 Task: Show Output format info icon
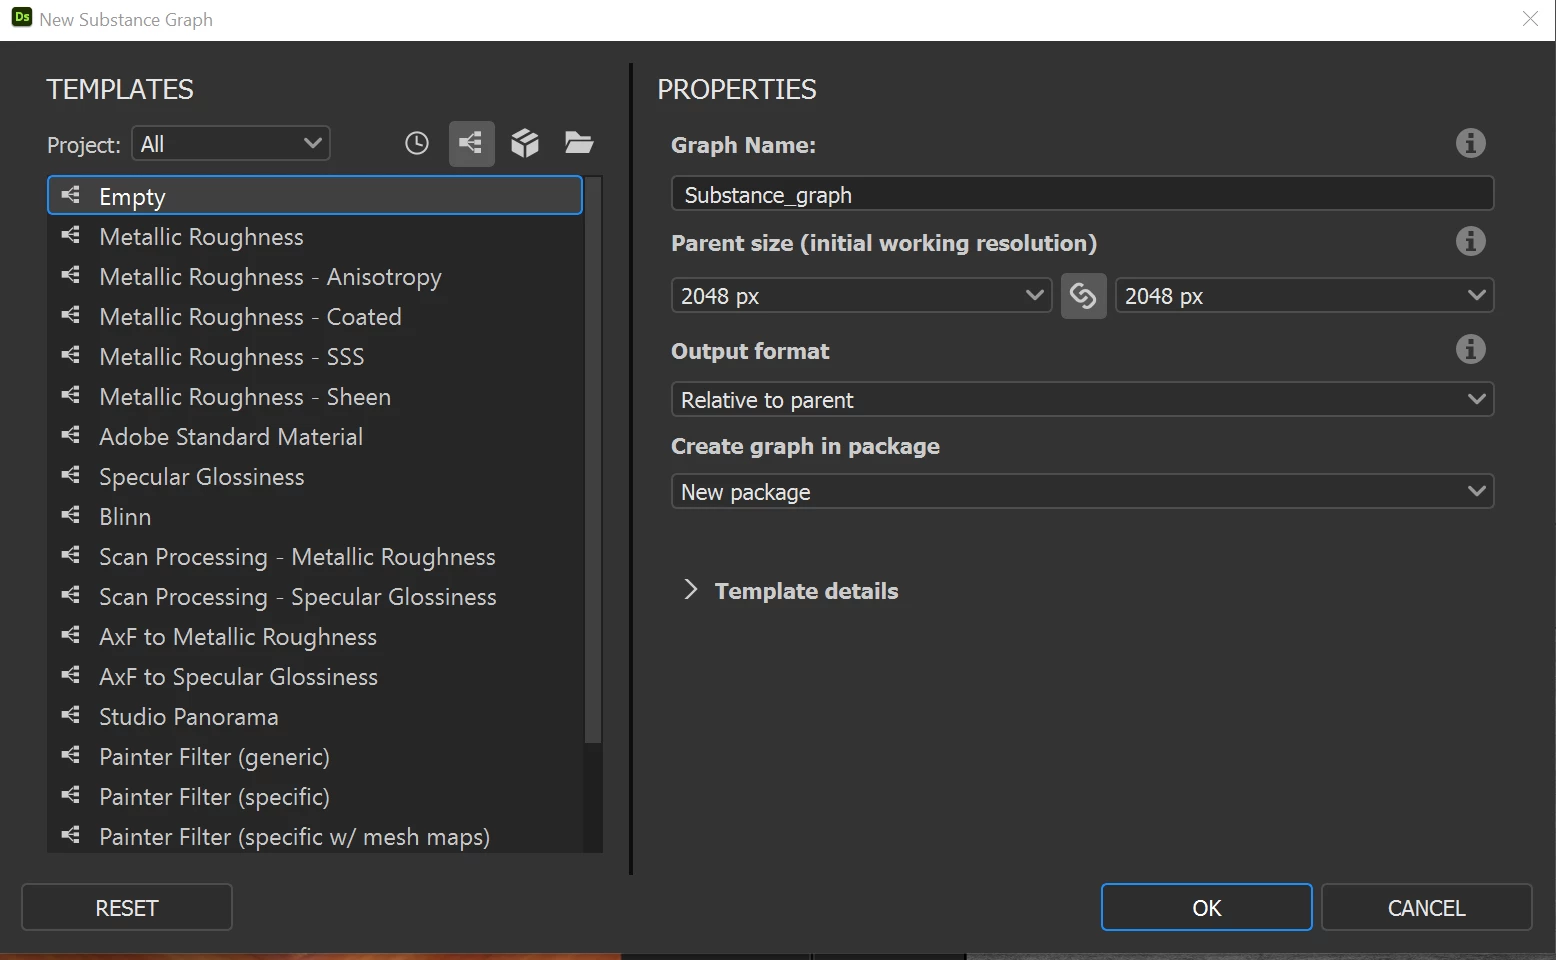[1470, 349]
